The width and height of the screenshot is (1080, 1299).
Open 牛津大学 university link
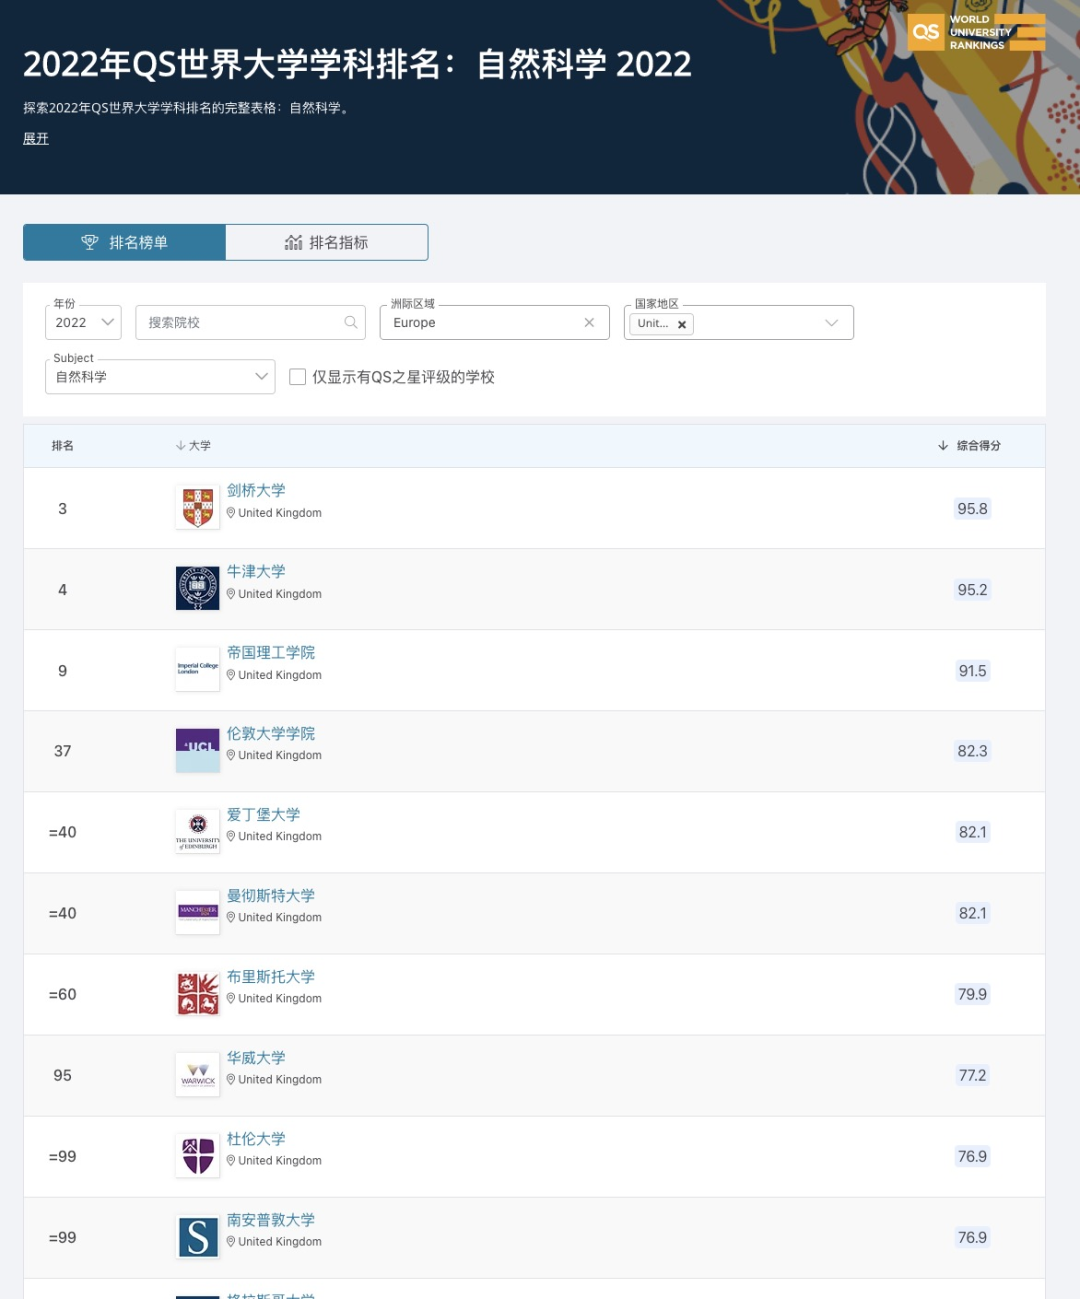pyautogui.click(x=256, y=571)
